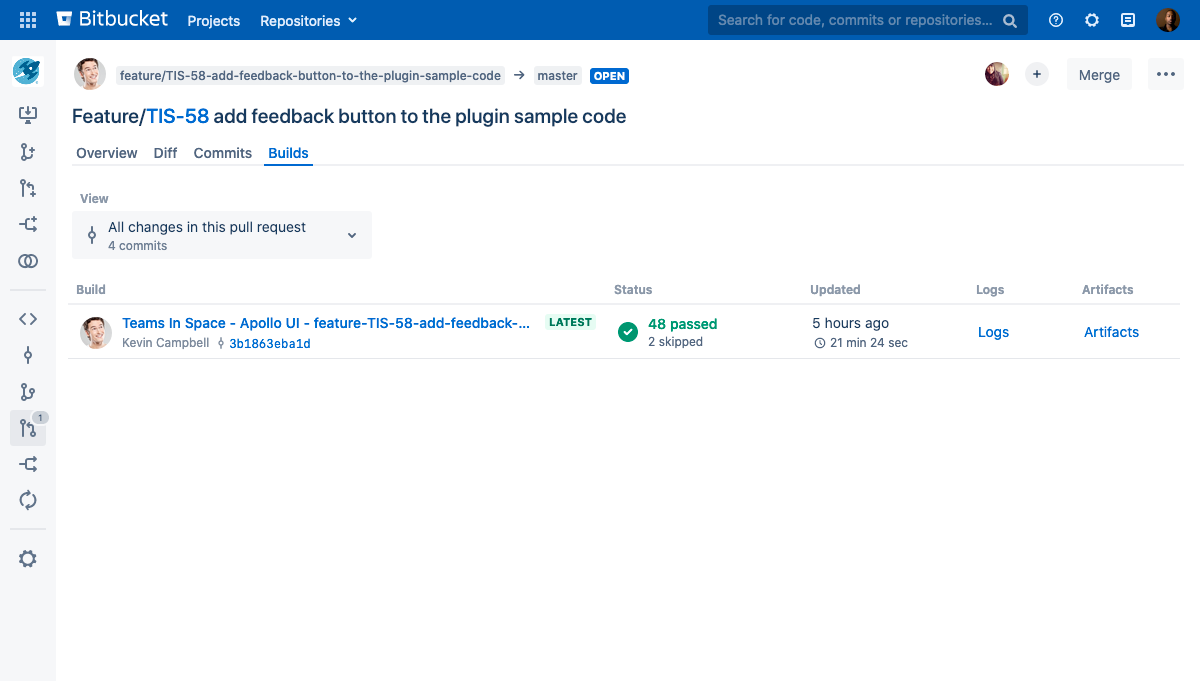The image size is (1200, 681).
Task: Click the LATEST badge
Action: pos(571,322)
